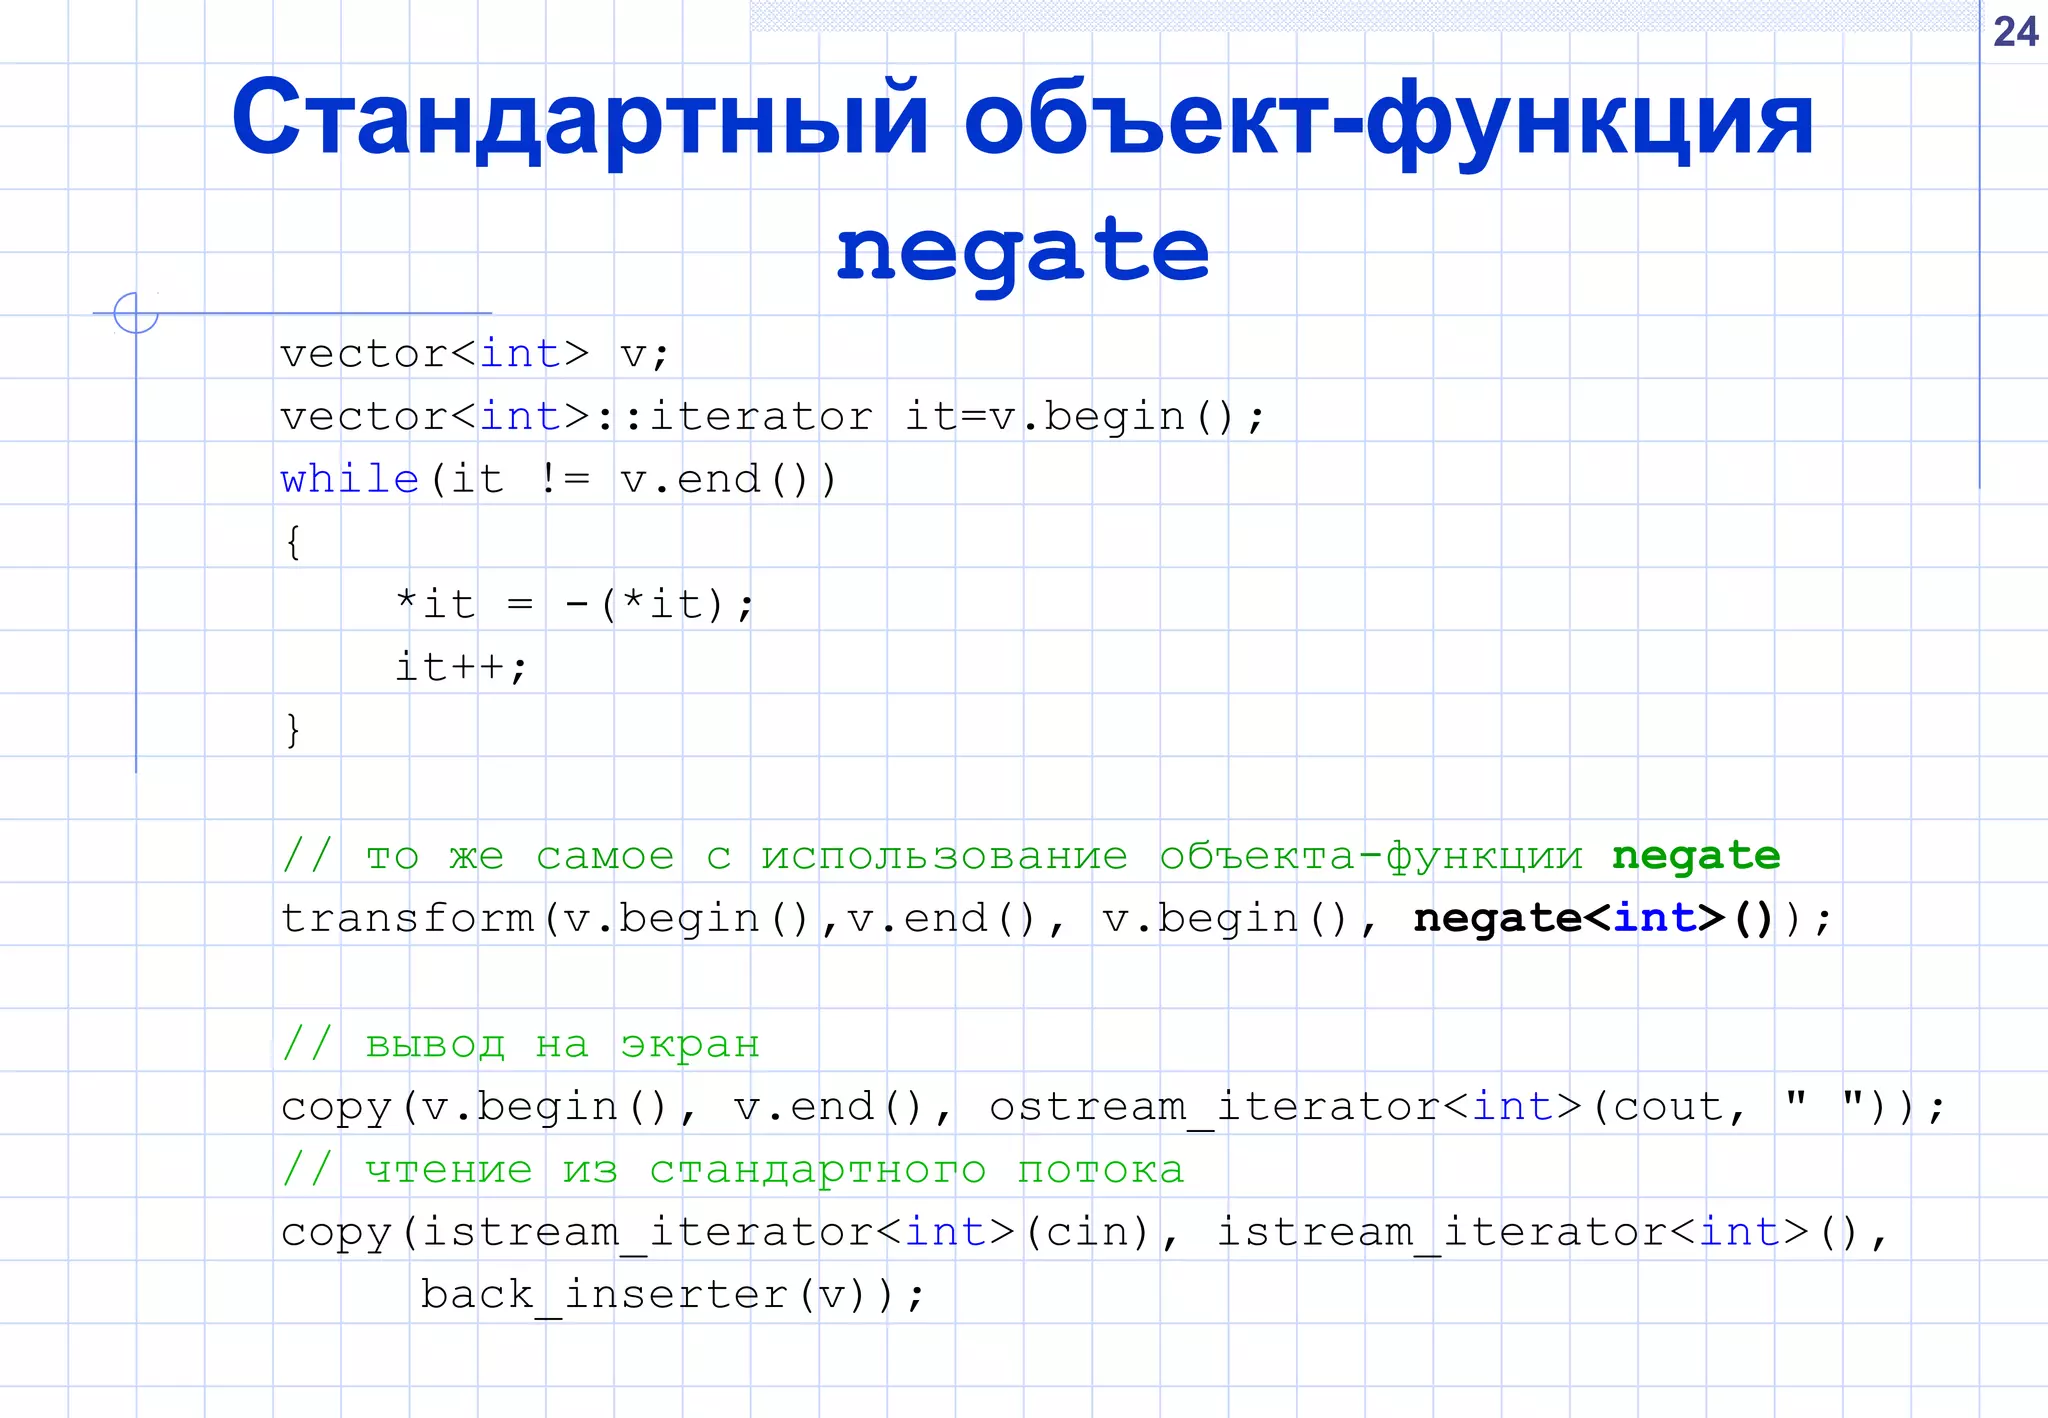
Task: Click the comment 'вывод на экран'
Action: pyautogui.click(x=520, y=1045)
